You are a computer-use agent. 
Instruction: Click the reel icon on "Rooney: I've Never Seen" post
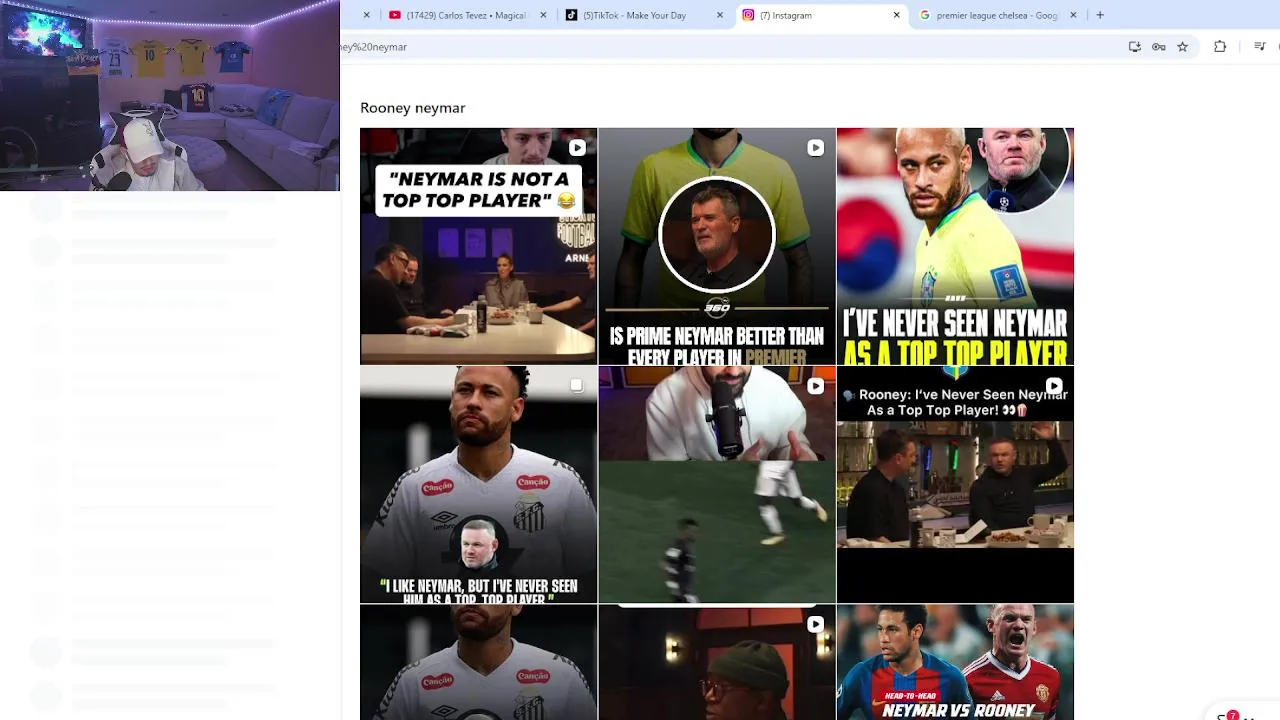(1054, 386)
